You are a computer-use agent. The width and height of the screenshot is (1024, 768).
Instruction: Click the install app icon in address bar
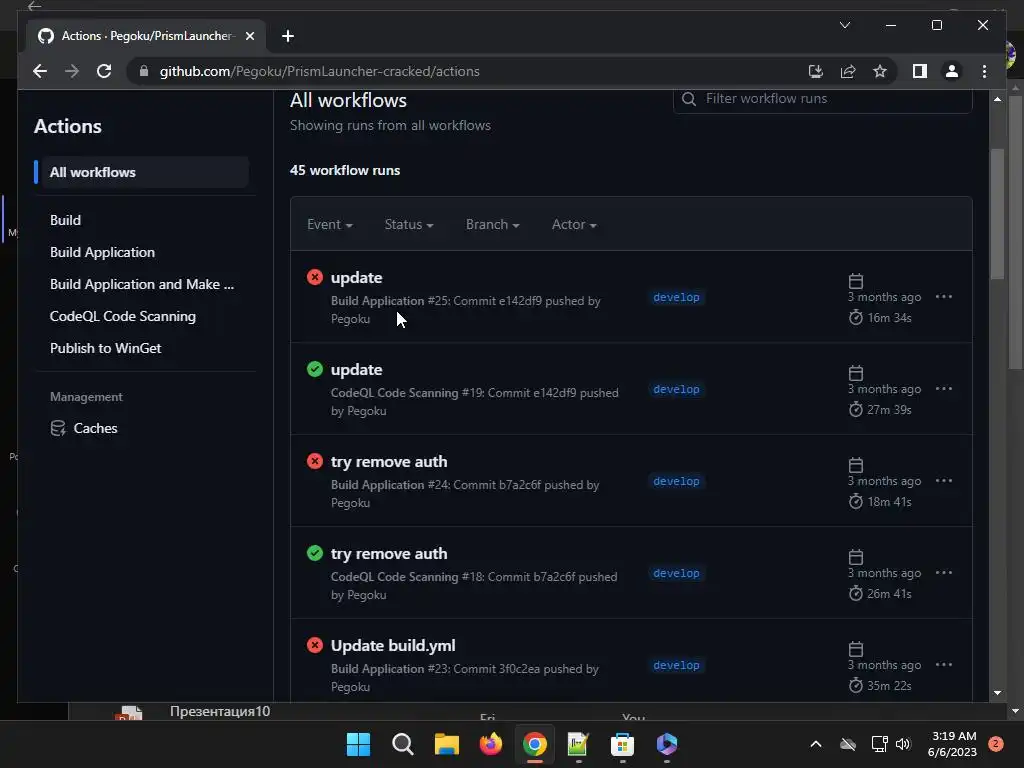click(x=816, y=71)
